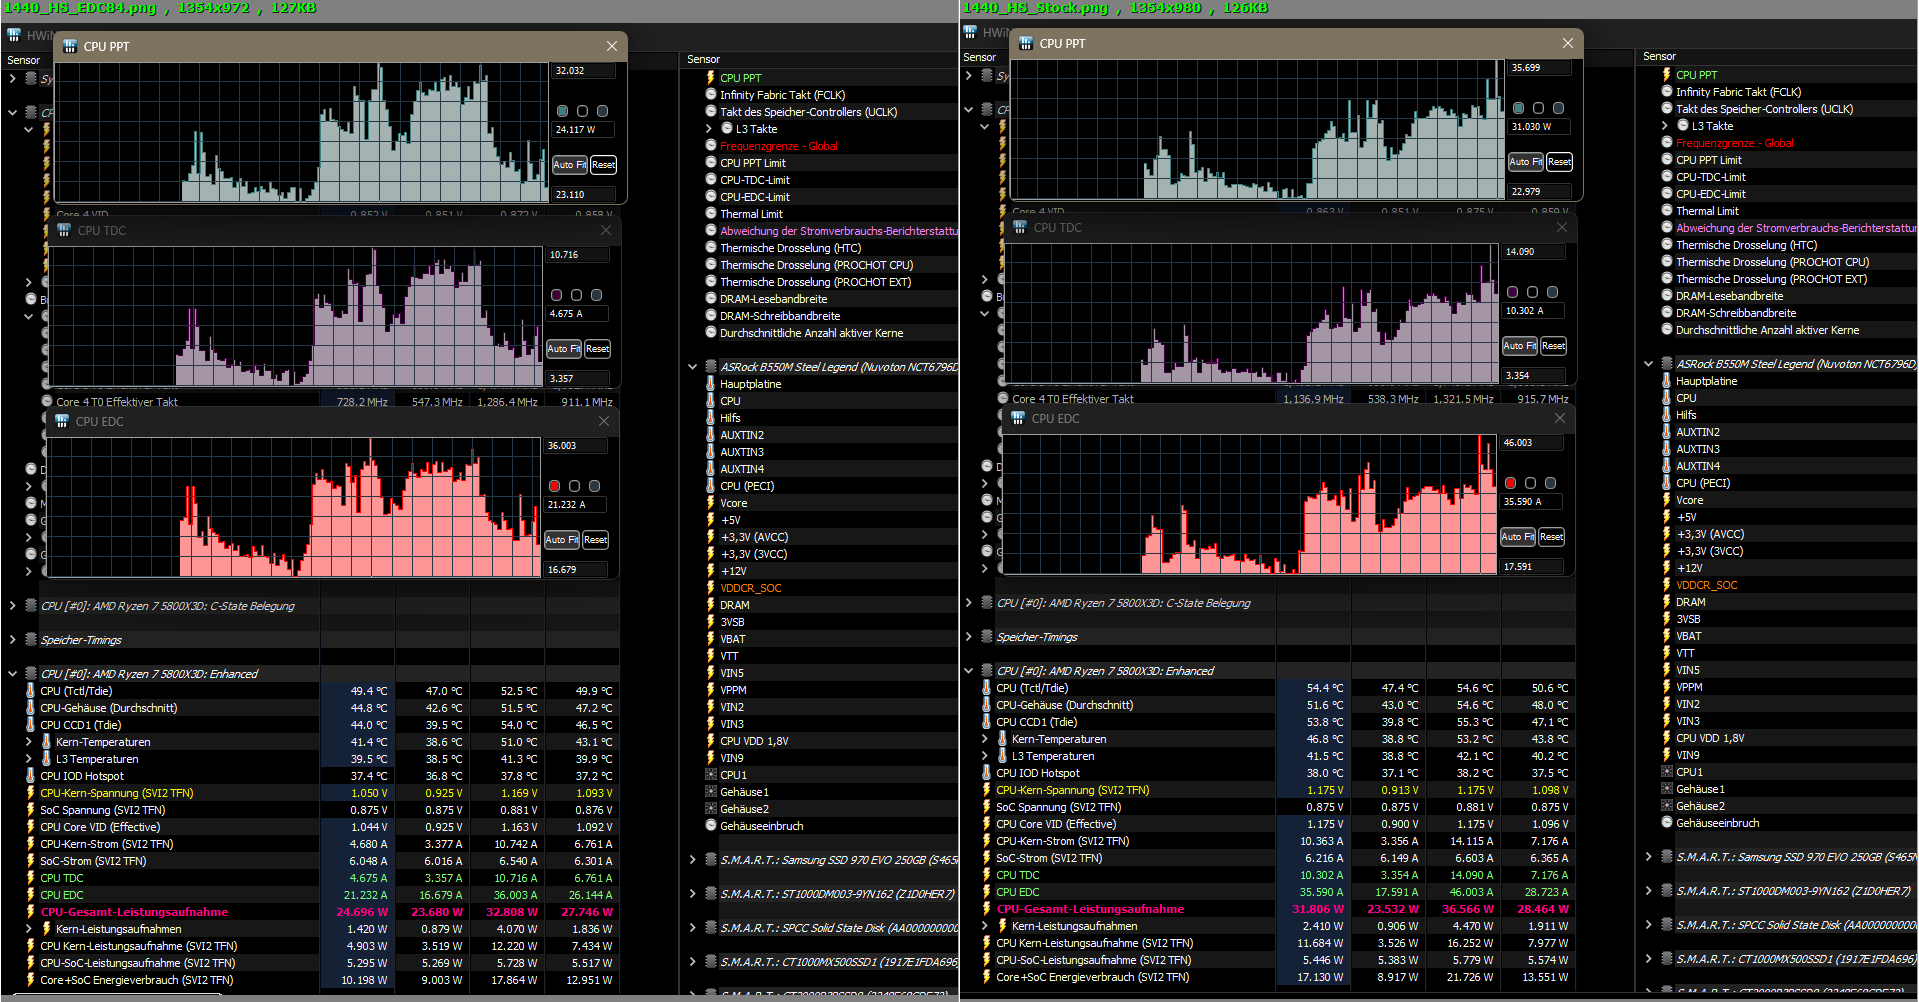Click the CPU Core VID (Effective) icon in EDC84 screenshot
Image resolution: width=1919 pixels, height=1002 pixels.
point(31,827)
